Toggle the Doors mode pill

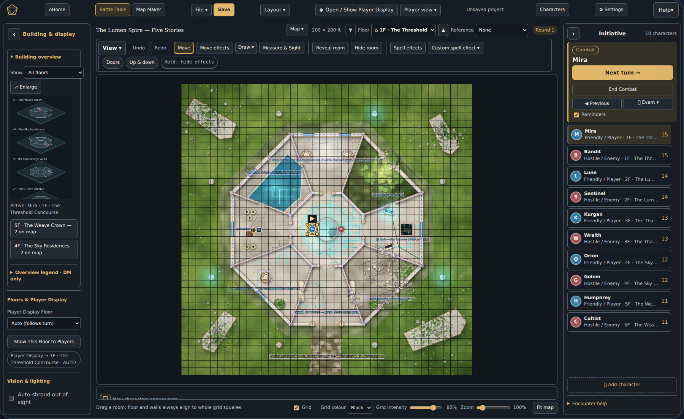tap(113, 62)
